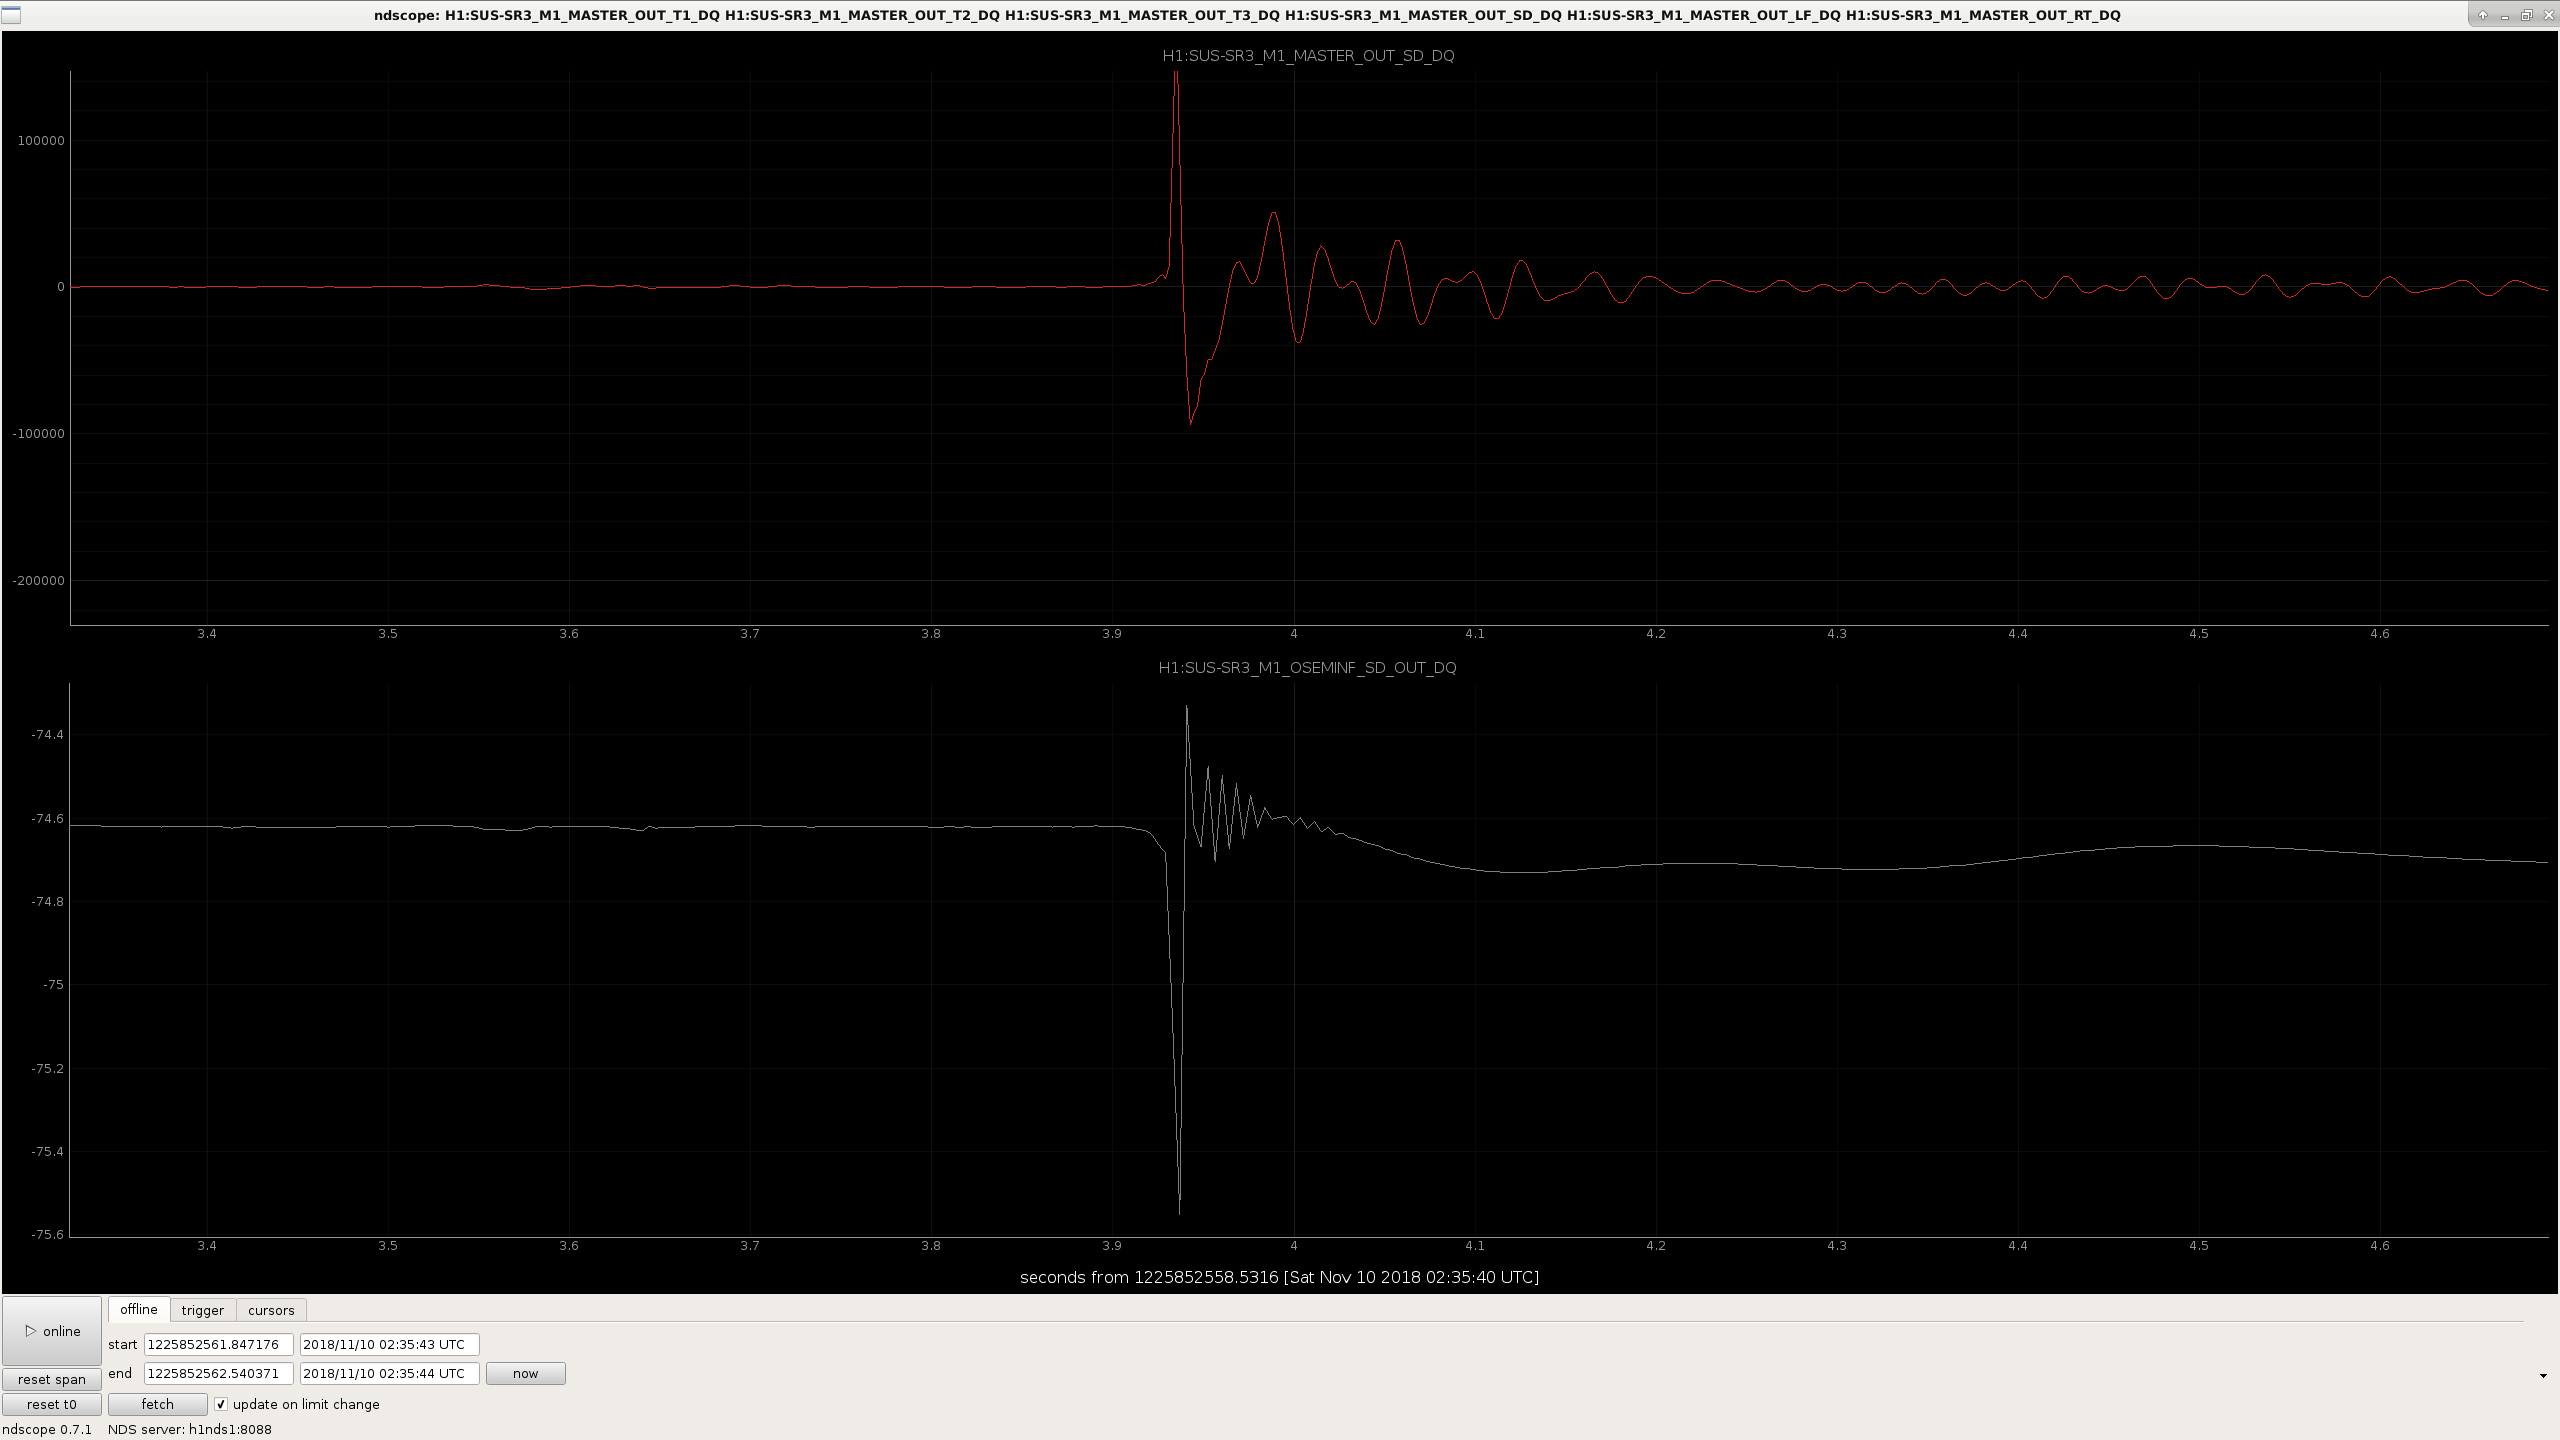Restore the ndscope window size
The image size is (2560, 1440).
click(x=2526, y=15)
